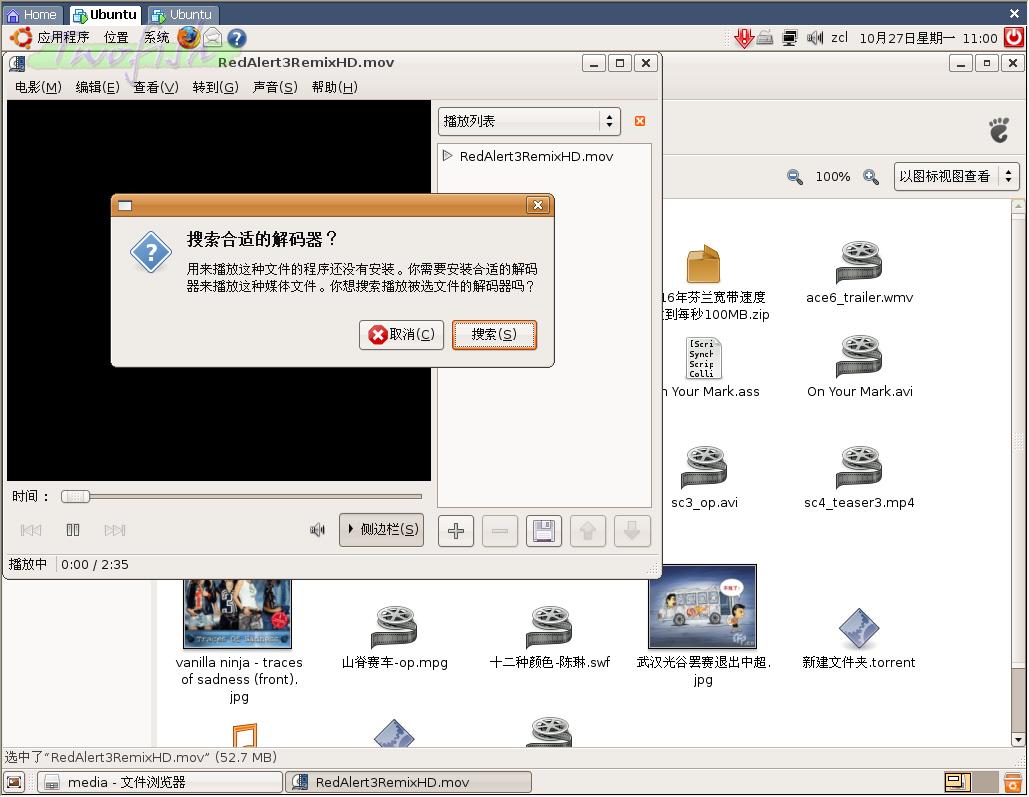Skip to previous track in movie player
Screen dimensions: 1029x797
click(31, 530)
